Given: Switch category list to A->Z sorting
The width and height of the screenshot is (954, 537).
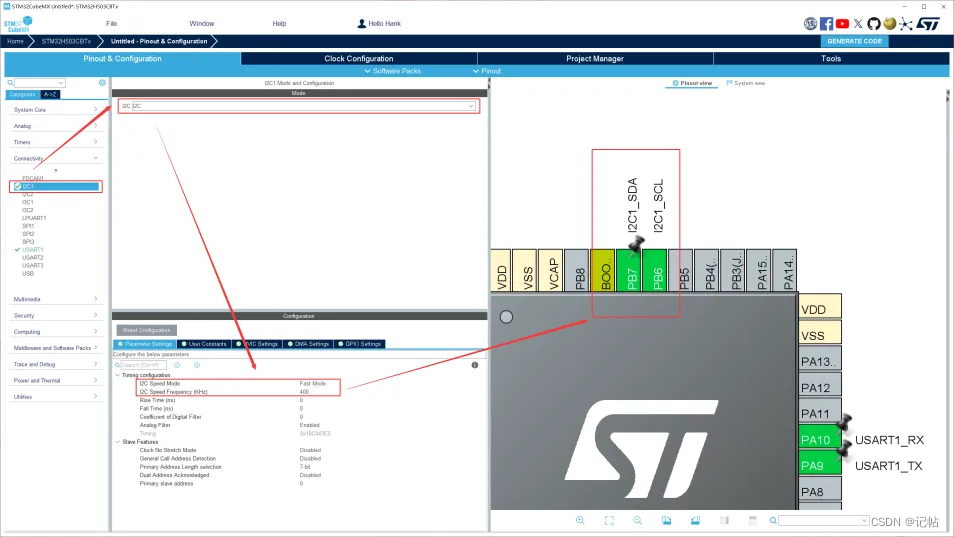Looking at the screenshot, I should [x=50, y=95].
